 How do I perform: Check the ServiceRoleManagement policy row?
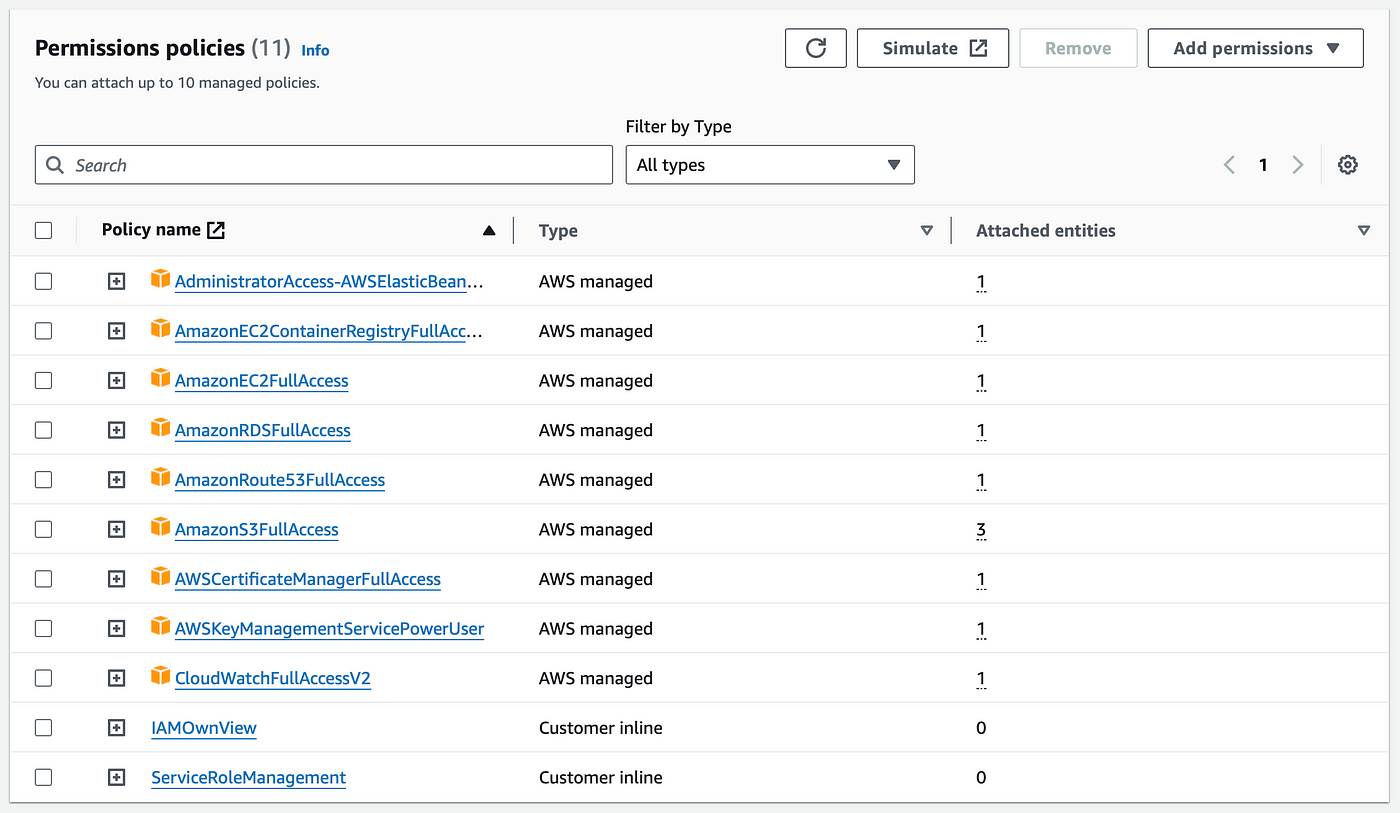pyautogui.click(x=43, y=777)
